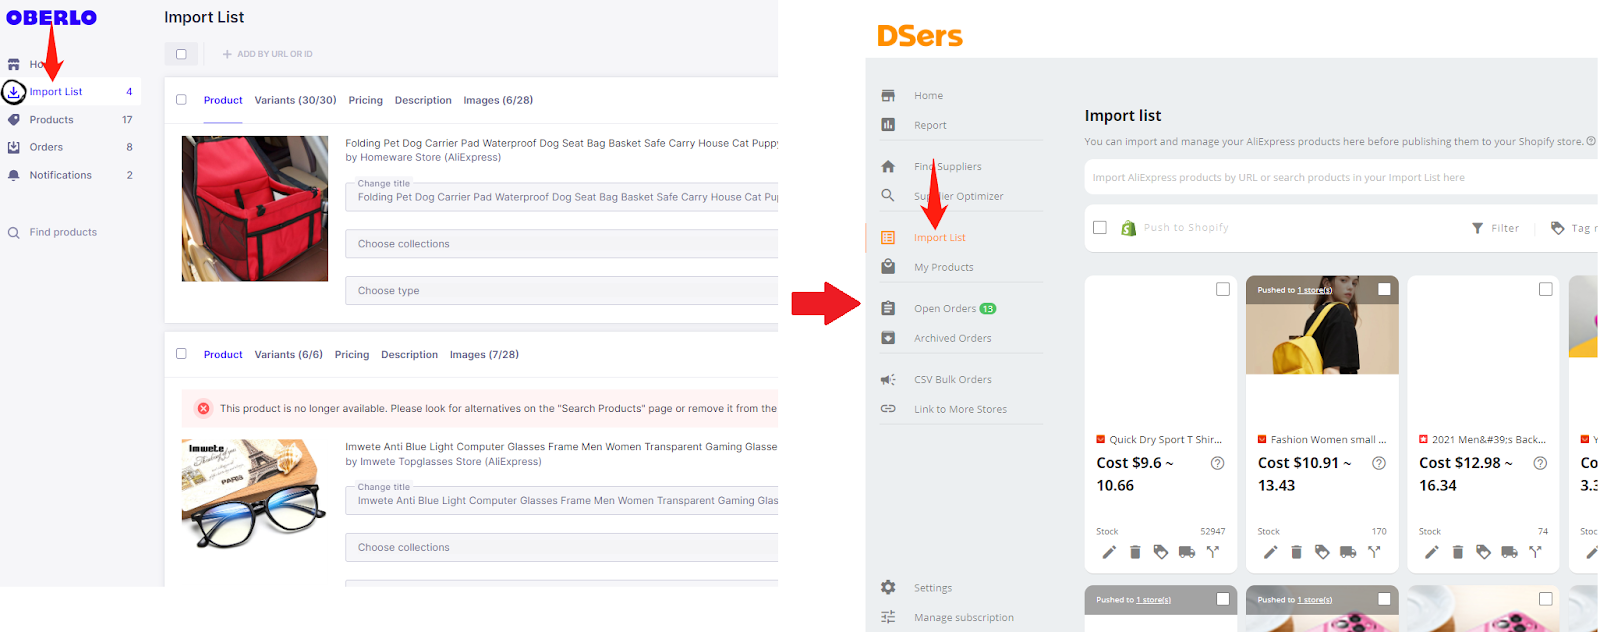Toggle Oberlo select-all checkbox near Add by URL
1600x632 pixels.
(181, 54)
